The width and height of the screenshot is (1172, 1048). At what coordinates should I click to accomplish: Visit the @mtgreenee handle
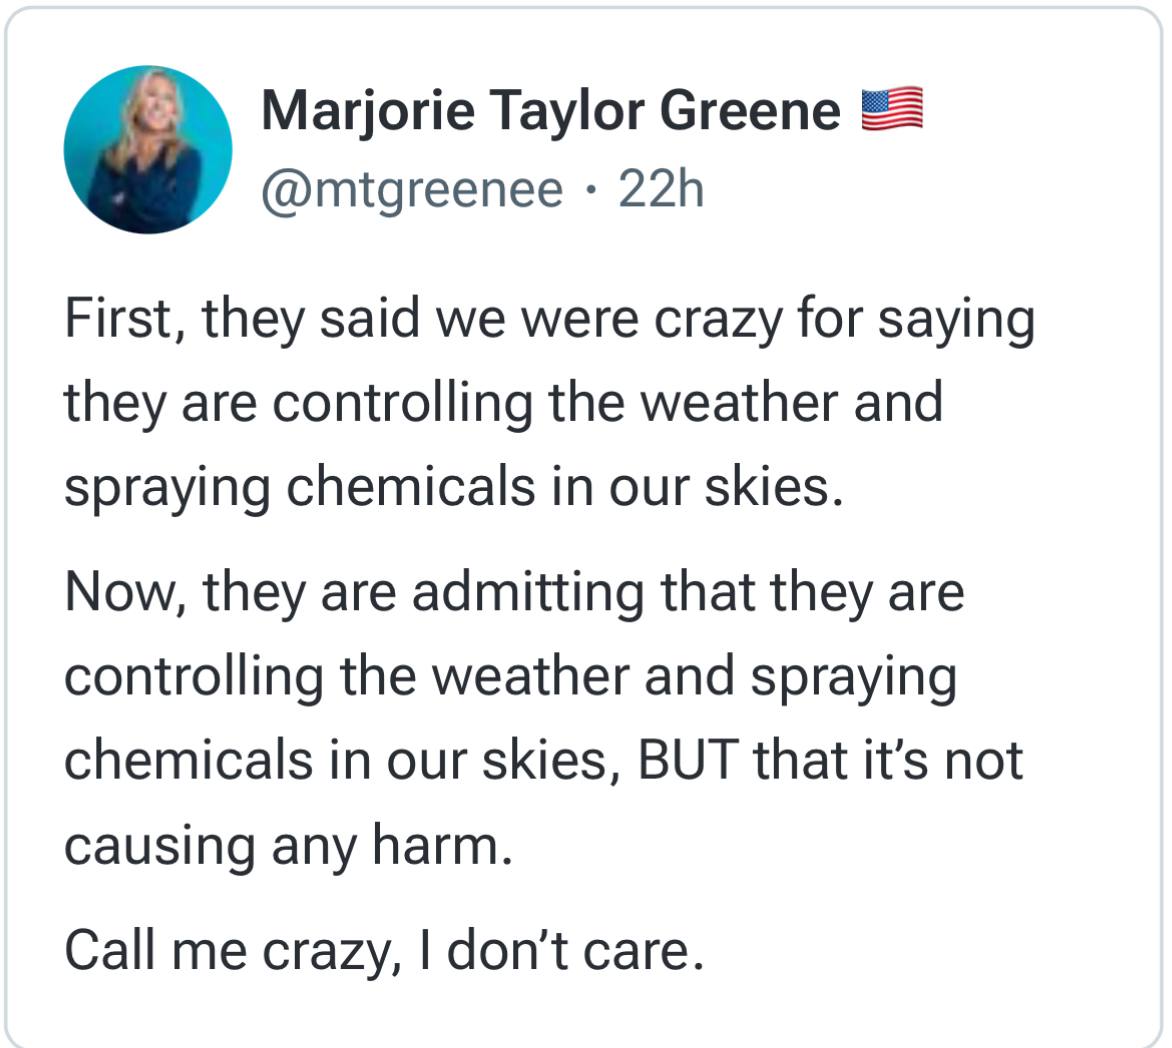(412, 190)
